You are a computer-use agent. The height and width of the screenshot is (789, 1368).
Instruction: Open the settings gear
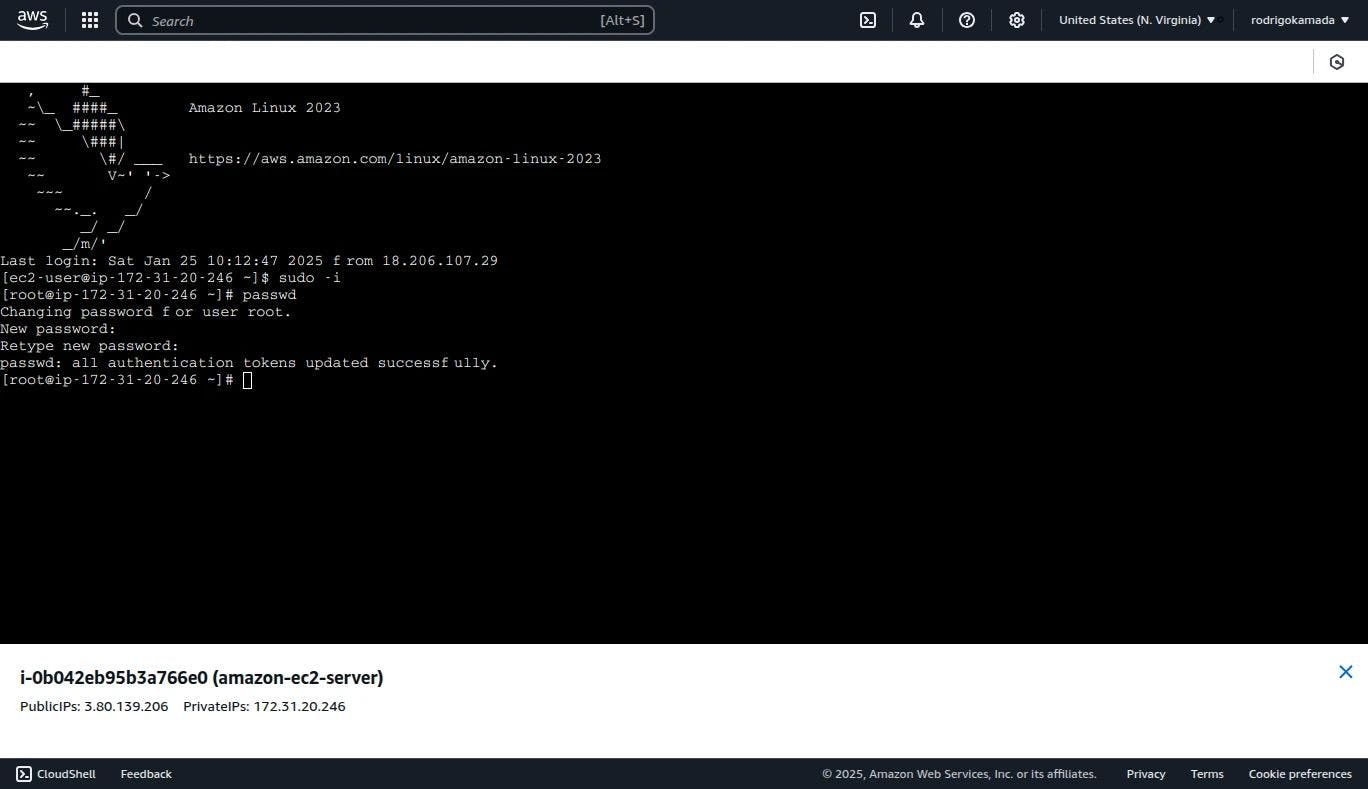[x=1017, y=20]
